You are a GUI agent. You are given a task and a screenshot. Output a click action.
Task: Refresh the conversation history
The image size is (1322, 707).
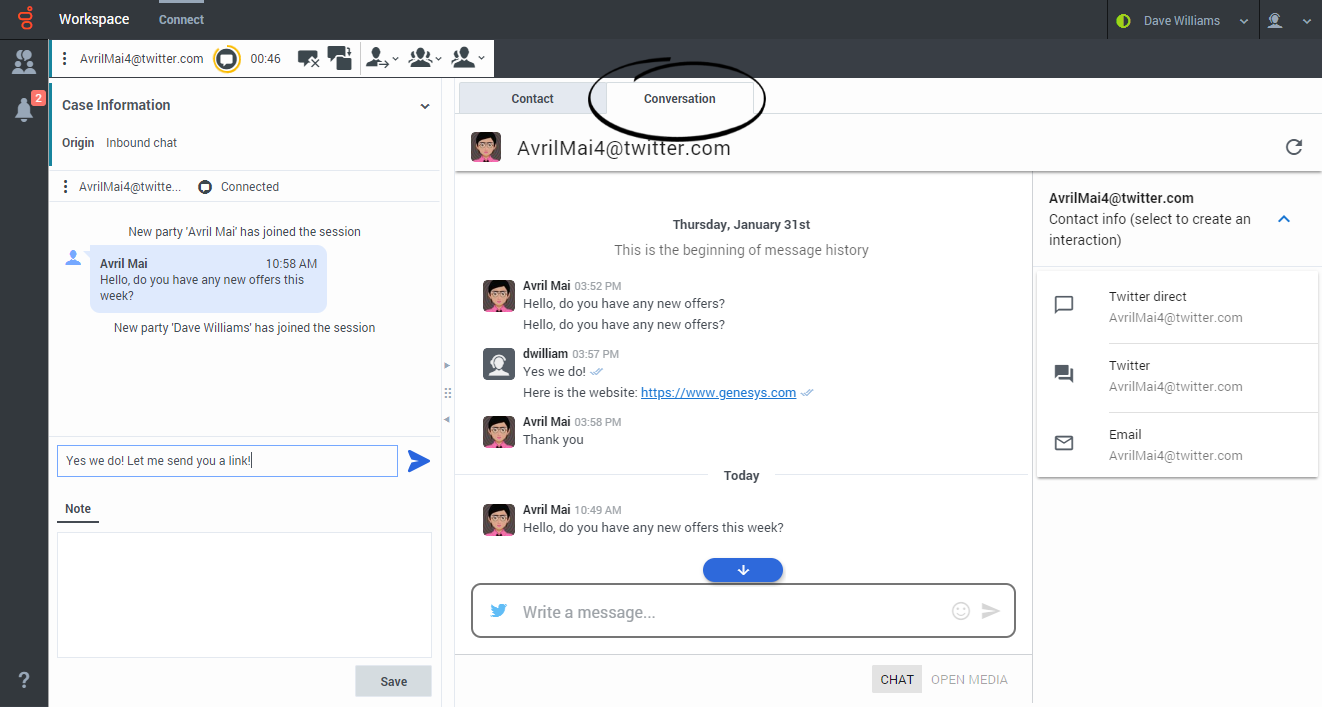[1293, 148]
